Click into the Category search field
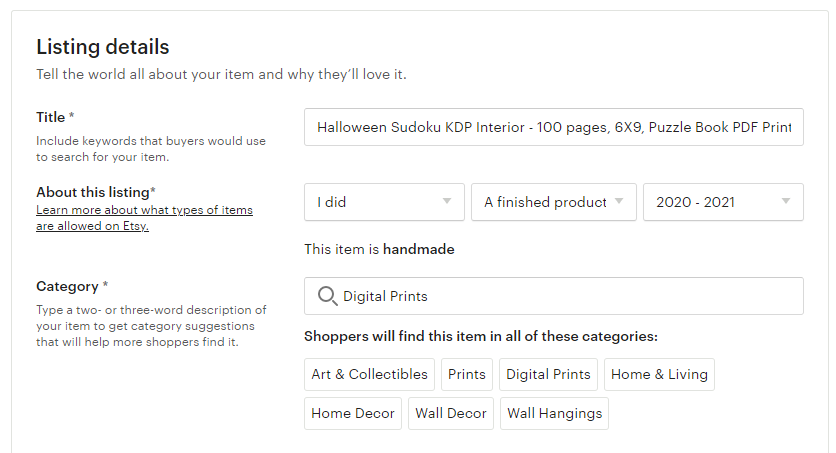 coord(553,296)
